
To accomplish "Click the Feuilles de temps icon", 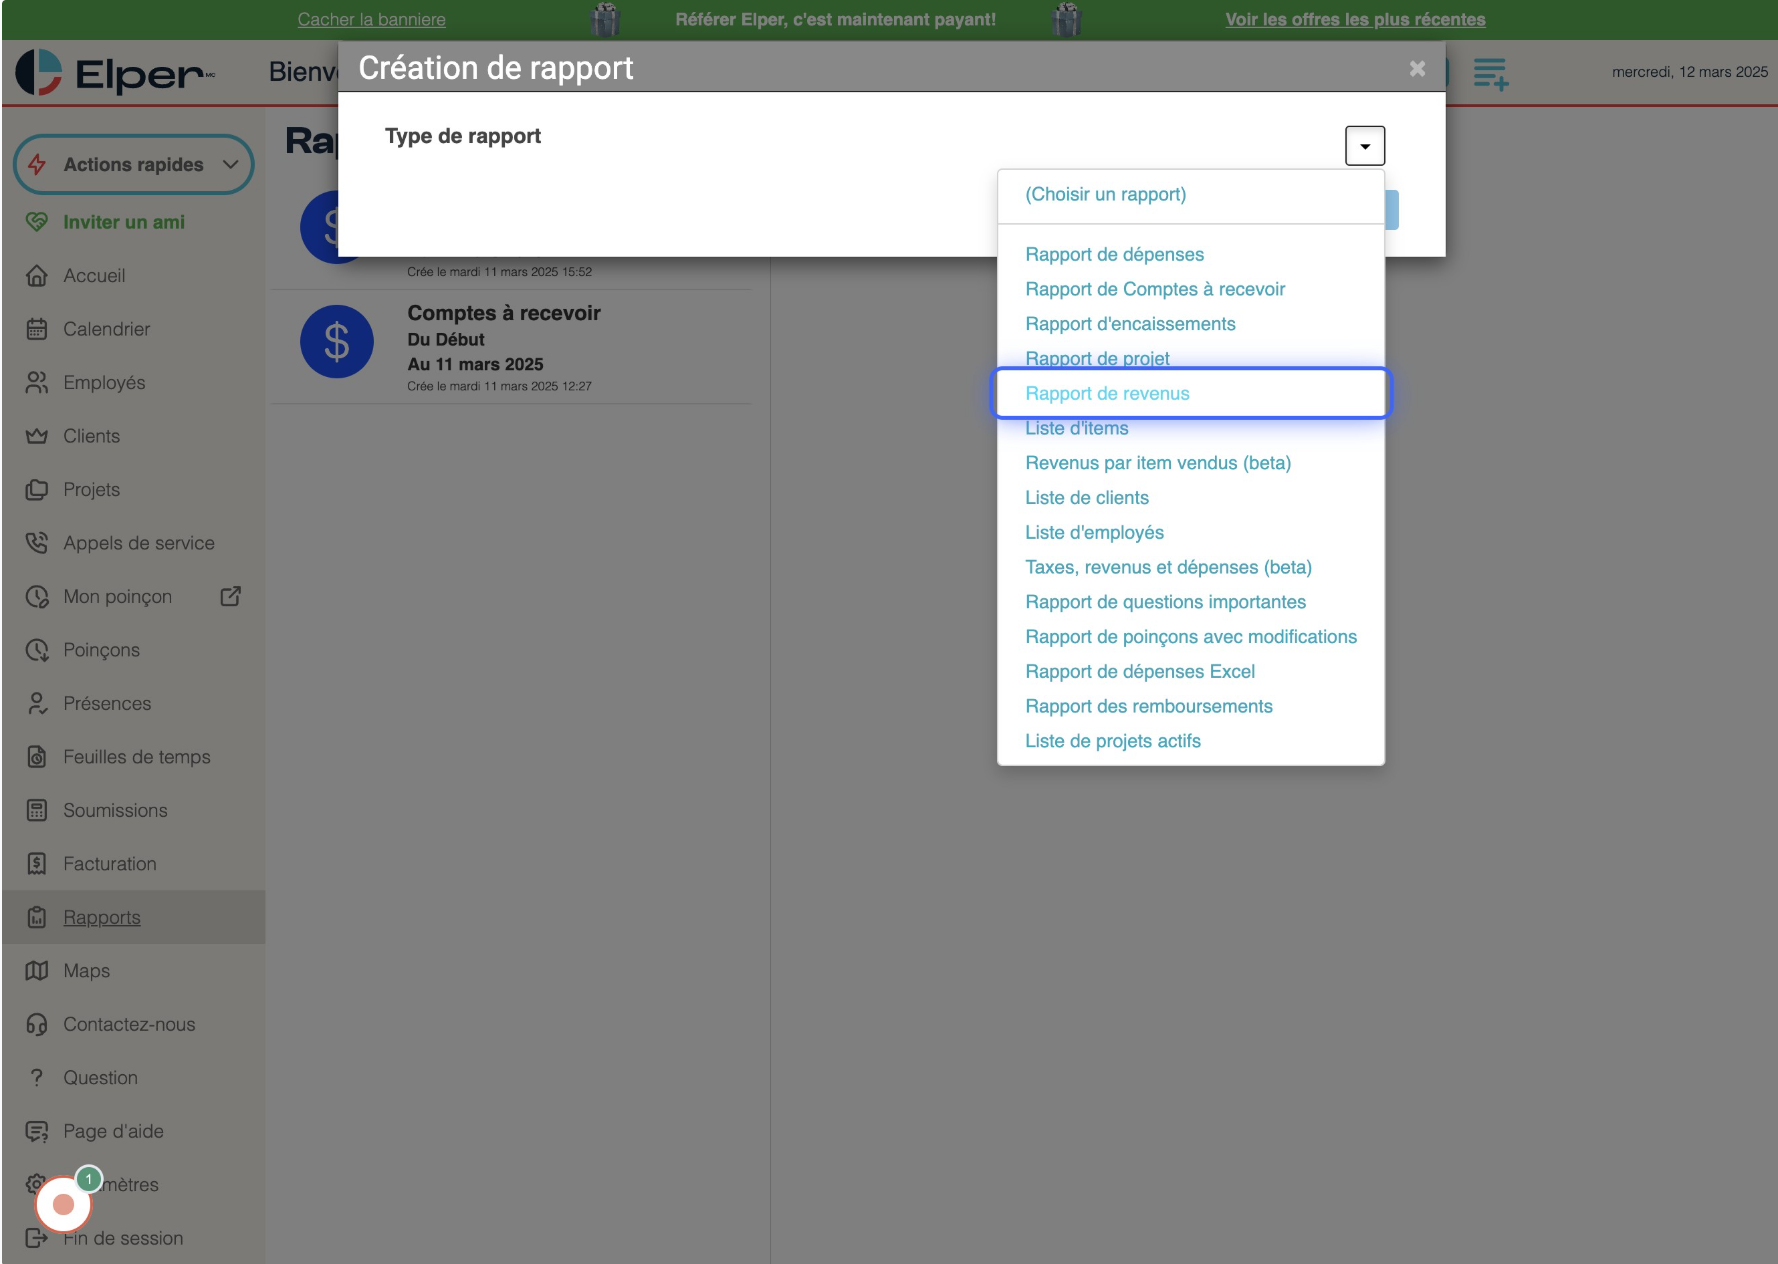I will pos(37,757).
